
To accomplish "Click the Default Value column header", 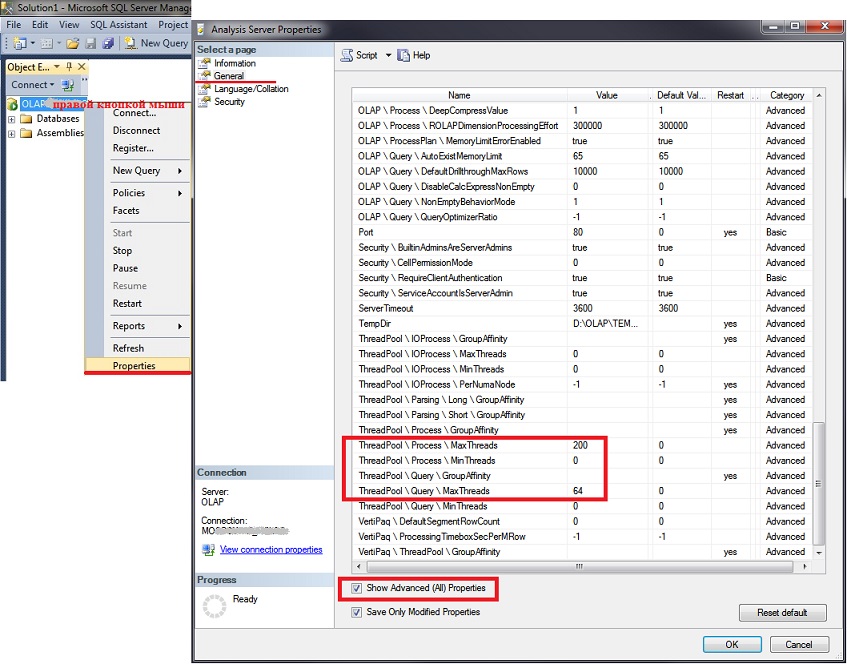I will tap(681, 95).
